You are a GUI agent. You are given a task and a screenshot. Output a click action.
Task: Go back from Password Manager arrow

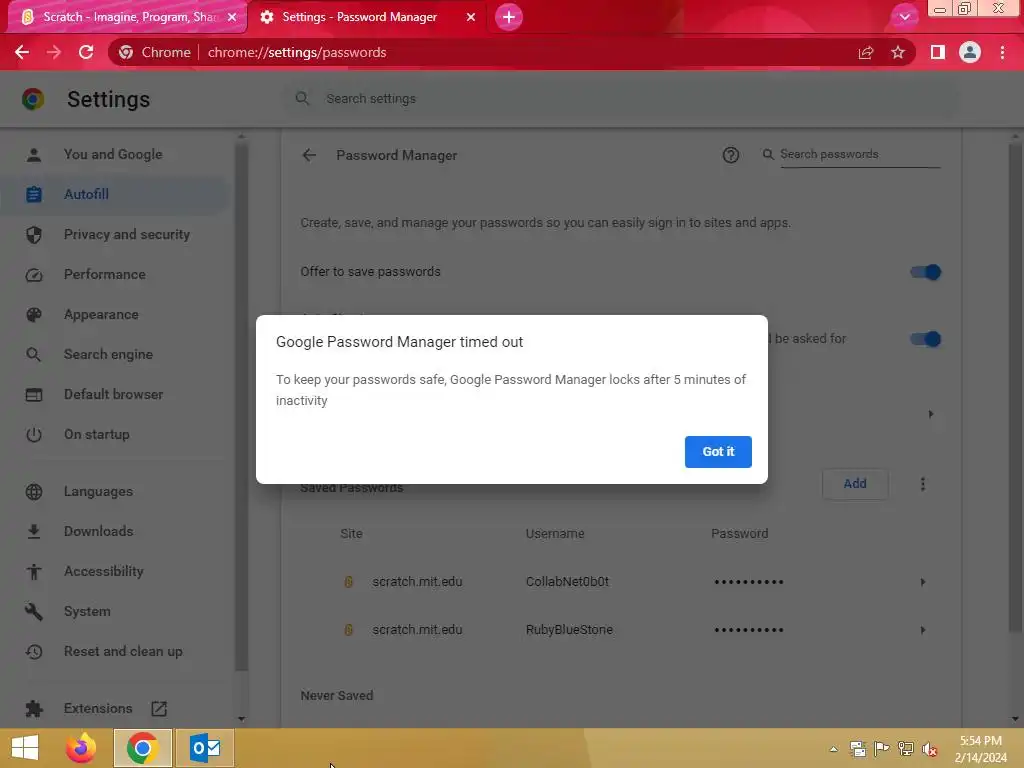[309, 155]
